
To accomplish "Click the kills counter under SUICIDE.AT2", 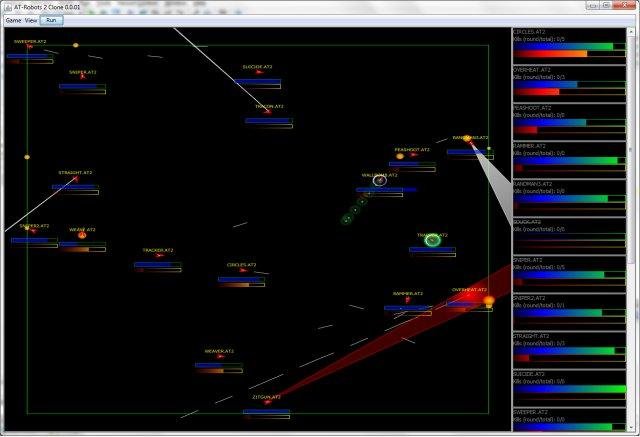I will (539, 382).
